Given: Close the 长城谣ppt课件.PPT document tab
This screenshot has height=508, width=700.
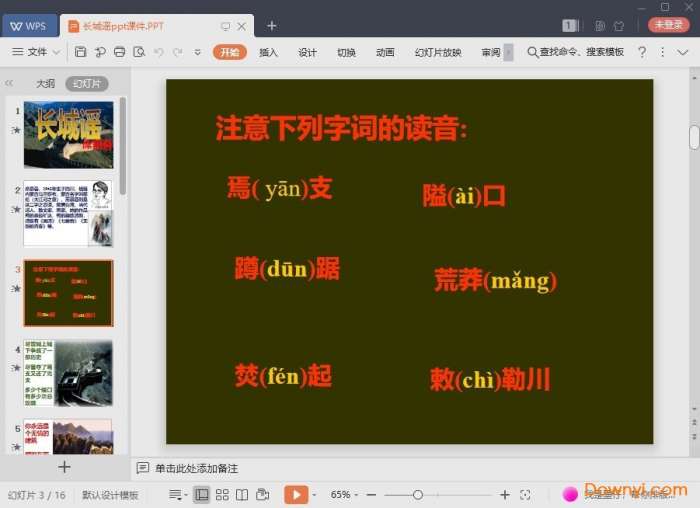Looking at the screenshot, I should (x=242, y=26).
